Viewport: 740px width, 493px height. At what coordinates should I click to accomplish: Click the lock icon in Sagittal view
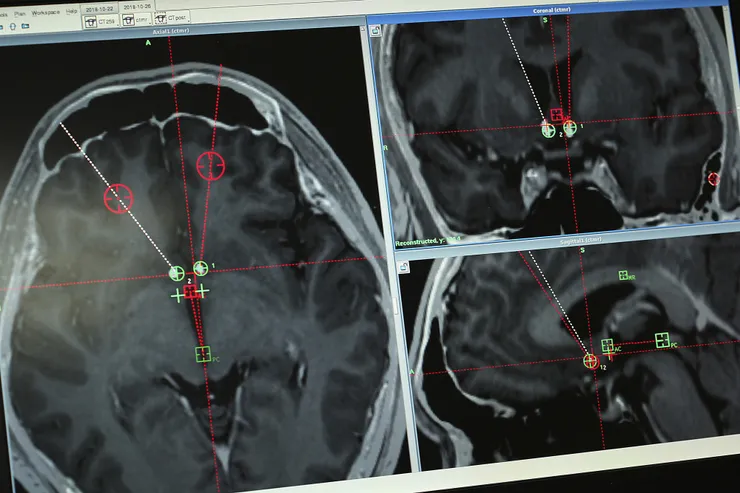pos(404,267)
